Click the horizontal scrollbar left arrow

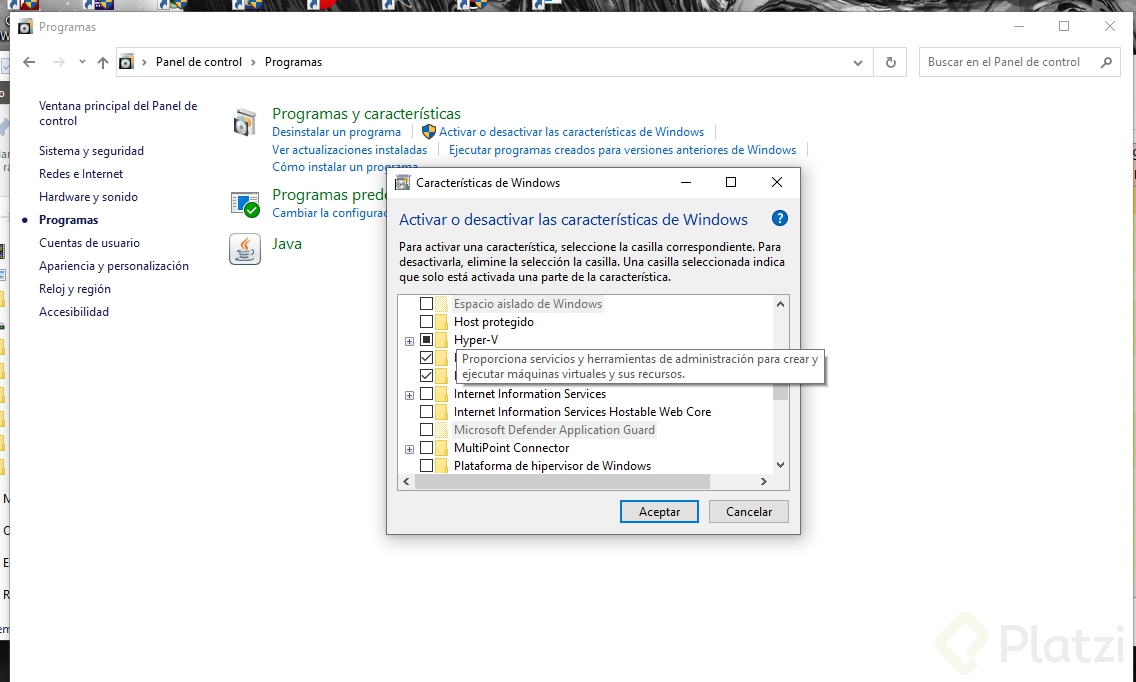click(406, 481)
